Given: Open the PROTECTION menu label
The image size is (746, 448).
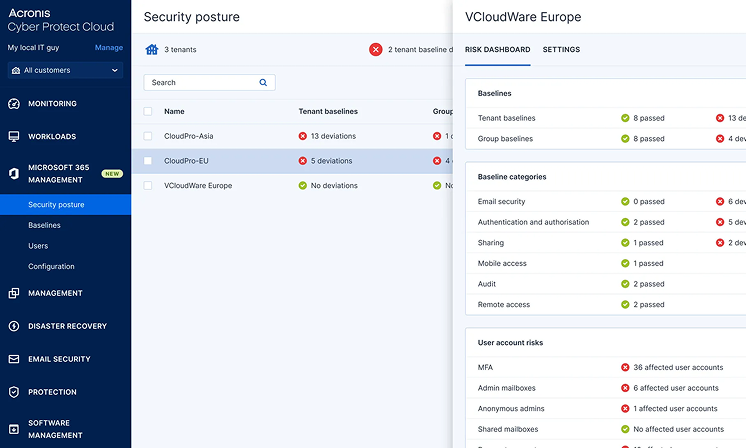Looking at the screenshot, I should point(52,392).
